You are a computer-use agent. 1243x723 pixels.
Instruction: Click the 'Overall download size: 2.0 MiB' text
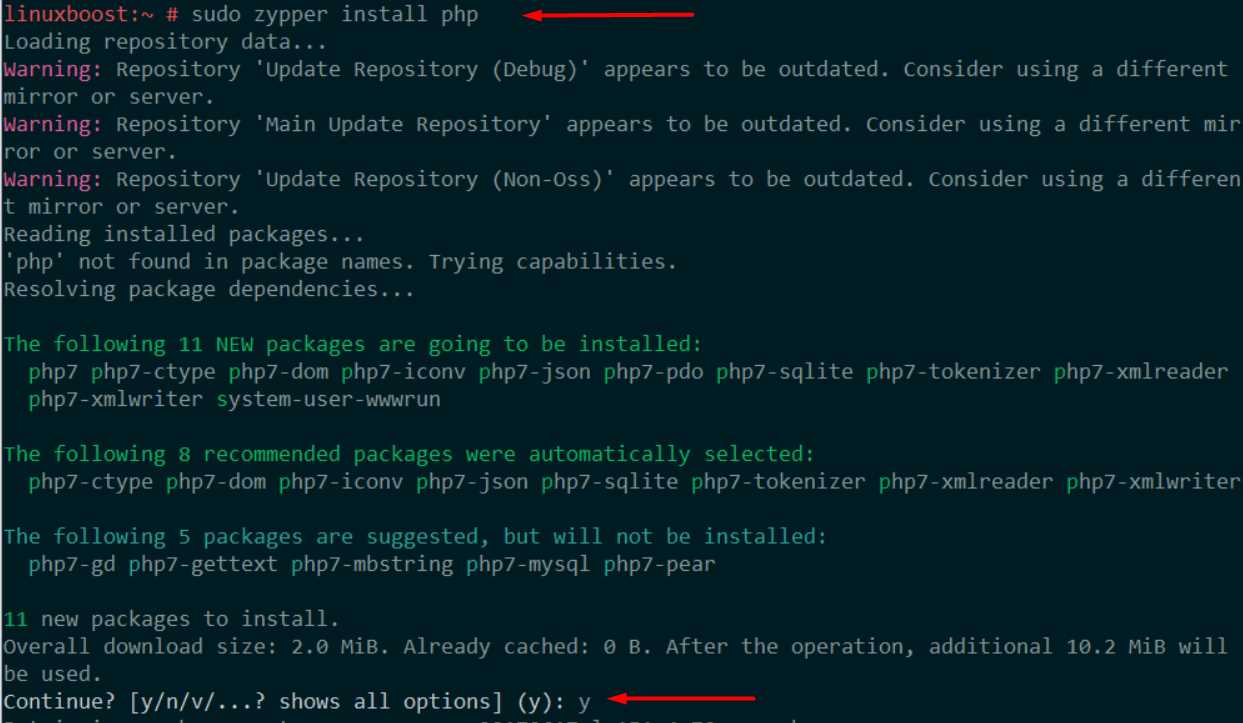click(x=190, y=647)
